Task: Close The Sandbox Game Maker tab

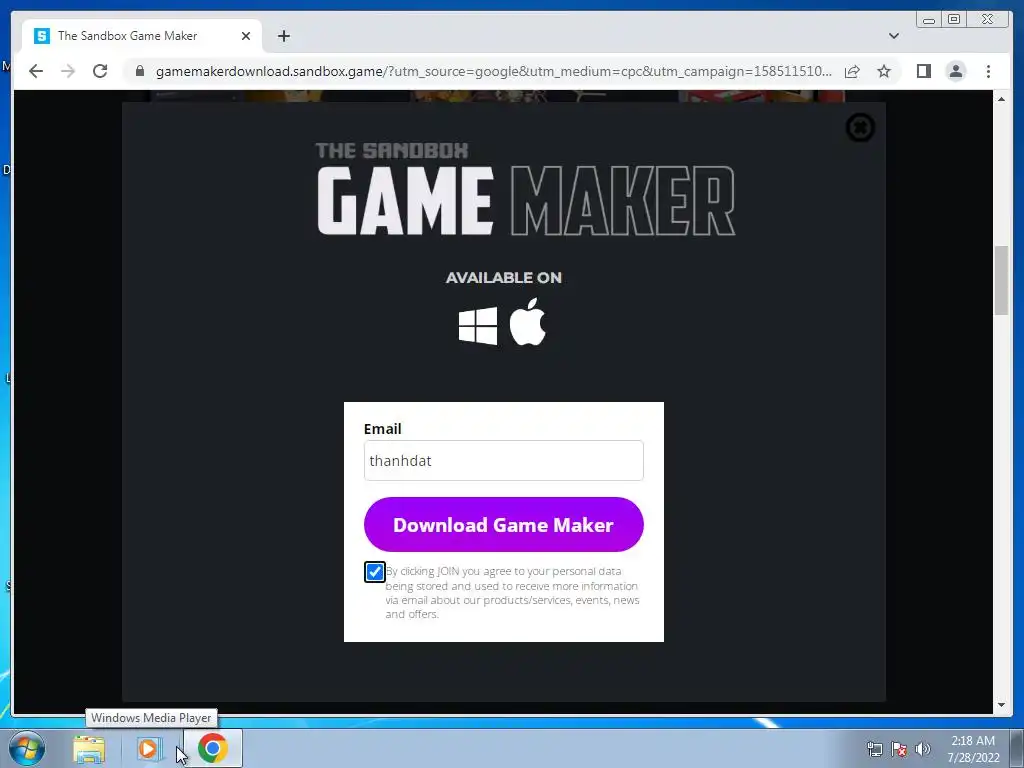Action: pyautogui.click(x=246, y=36)
